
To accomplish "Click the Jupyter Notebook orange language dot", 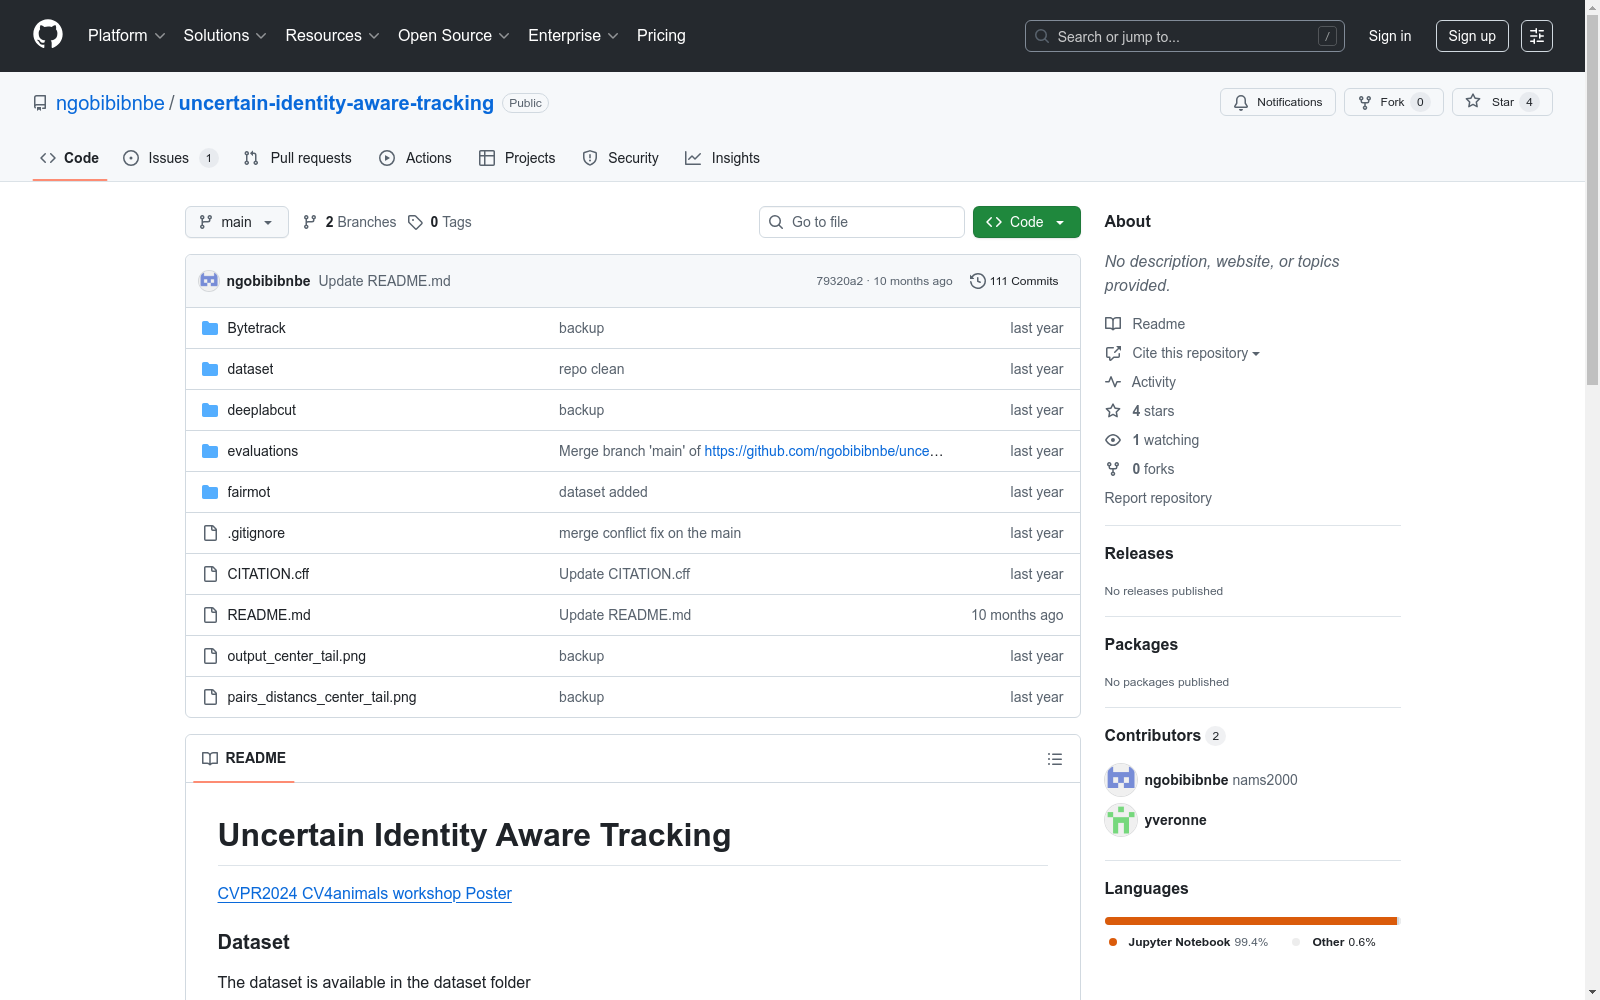I will pyautogui.click(x=1113, y=942).
